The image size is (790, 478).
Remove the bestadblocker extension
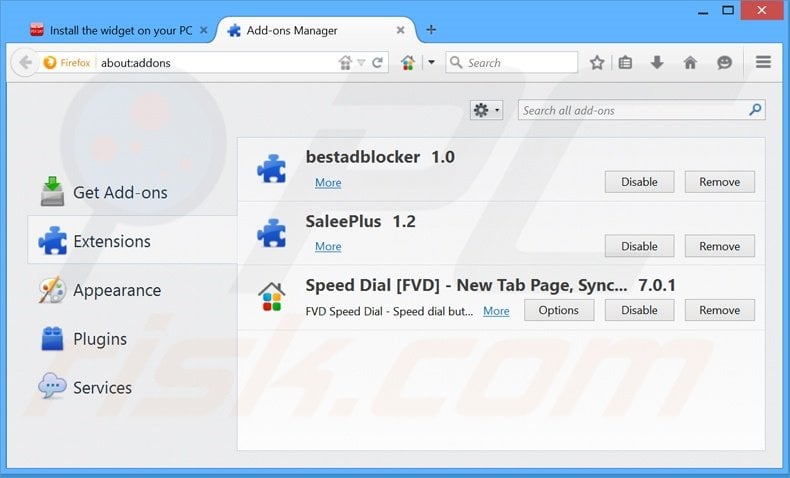pos(719,182)
